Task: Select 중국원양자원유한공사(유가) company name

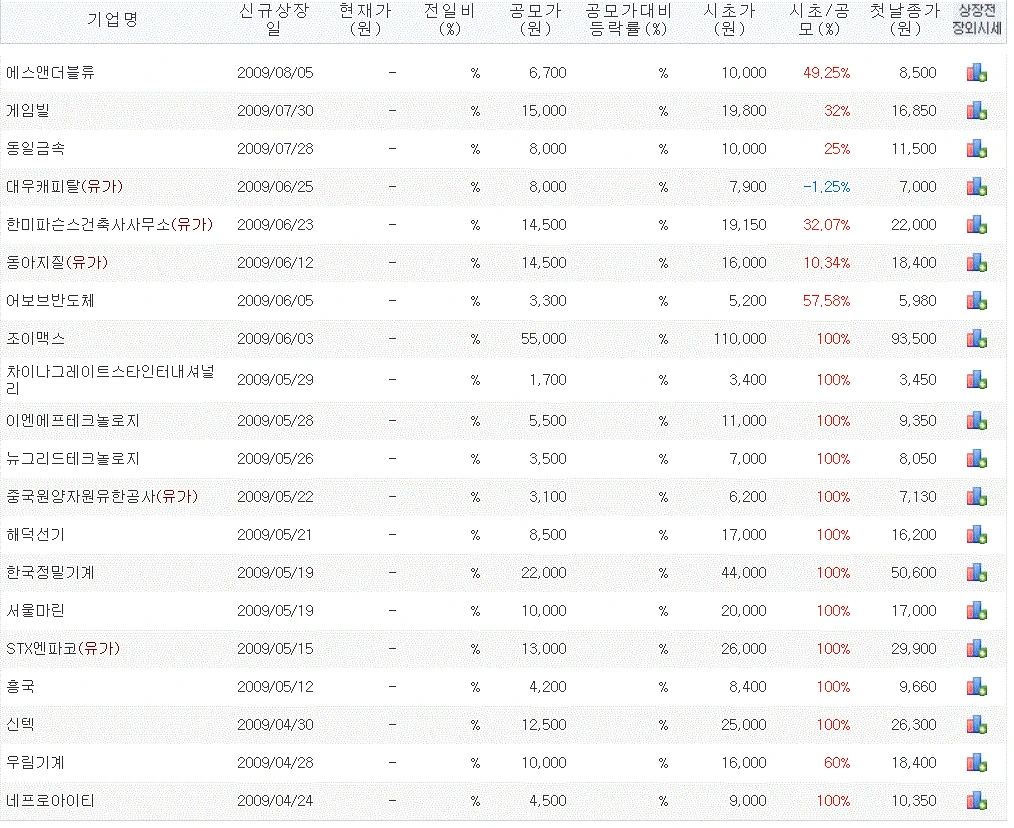Action: [x=98, y=496]
